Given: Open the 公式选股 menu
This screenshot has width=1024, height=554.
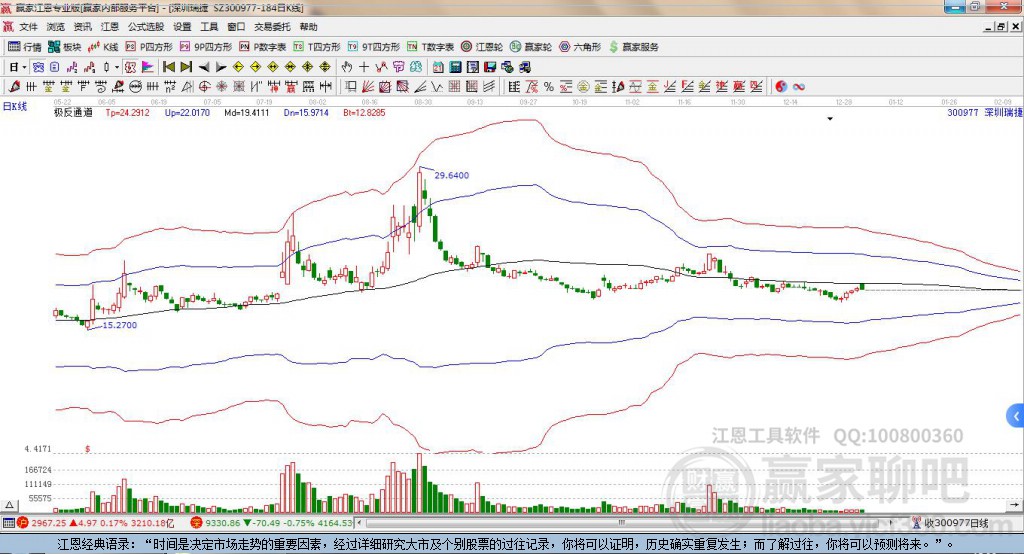Looking at the screenshot, I should coord(146,27).
